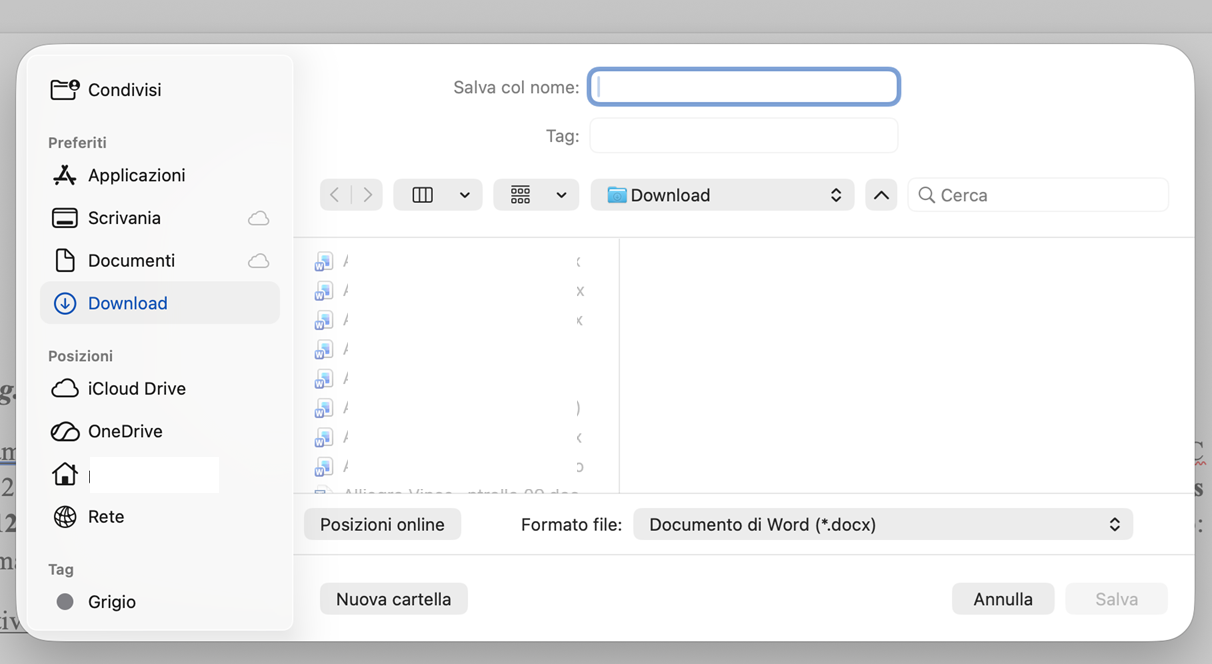Cancel the dialog with Annulla
1212x664 pixels.
coord(1003,599)
